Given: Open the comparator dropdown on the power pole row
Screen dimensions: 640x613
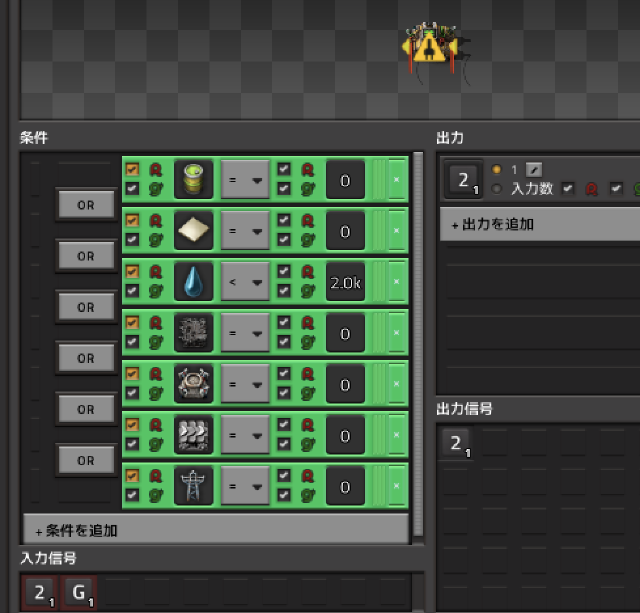Looking at the screenshot, I should click(x=244, y=487).
